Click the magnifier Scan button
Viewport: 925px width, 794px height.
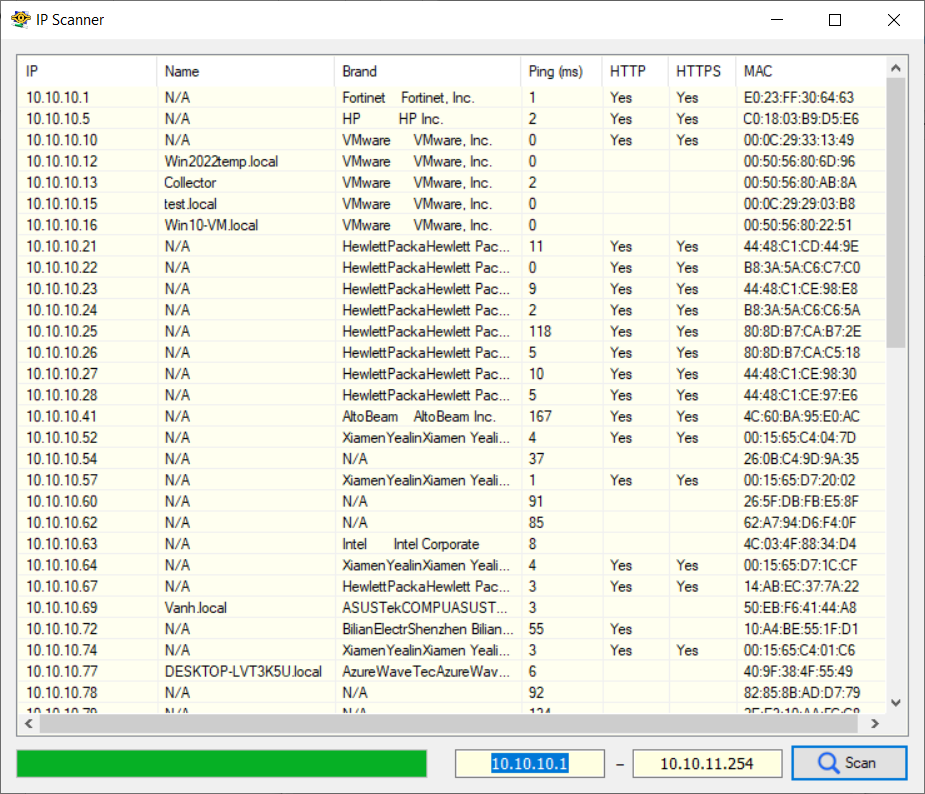point(848,763)
